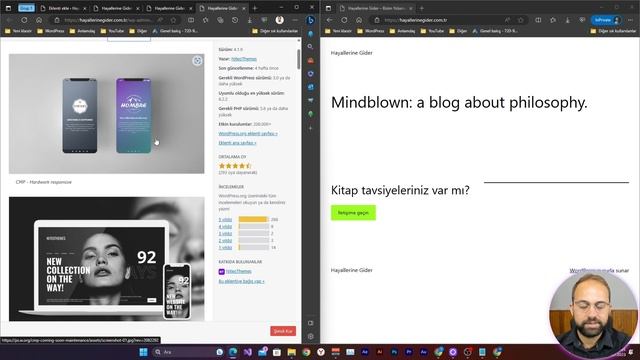This screenshot has height=360, width=640.
Task: Add current page to favorites in left browser
Action: pyautogui.click(x=173, y=20)
